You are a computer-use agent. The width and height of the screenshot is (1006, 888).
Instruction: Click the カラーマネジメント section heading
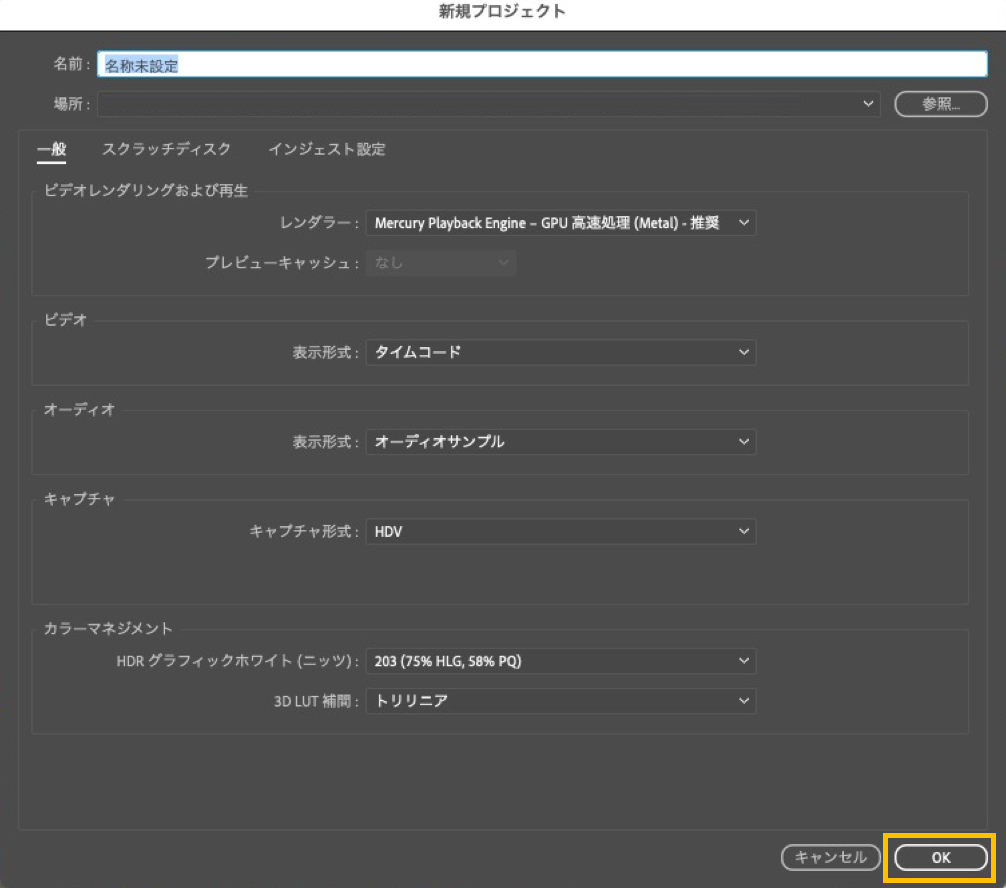pyautogui.click(x=108, y=629)
